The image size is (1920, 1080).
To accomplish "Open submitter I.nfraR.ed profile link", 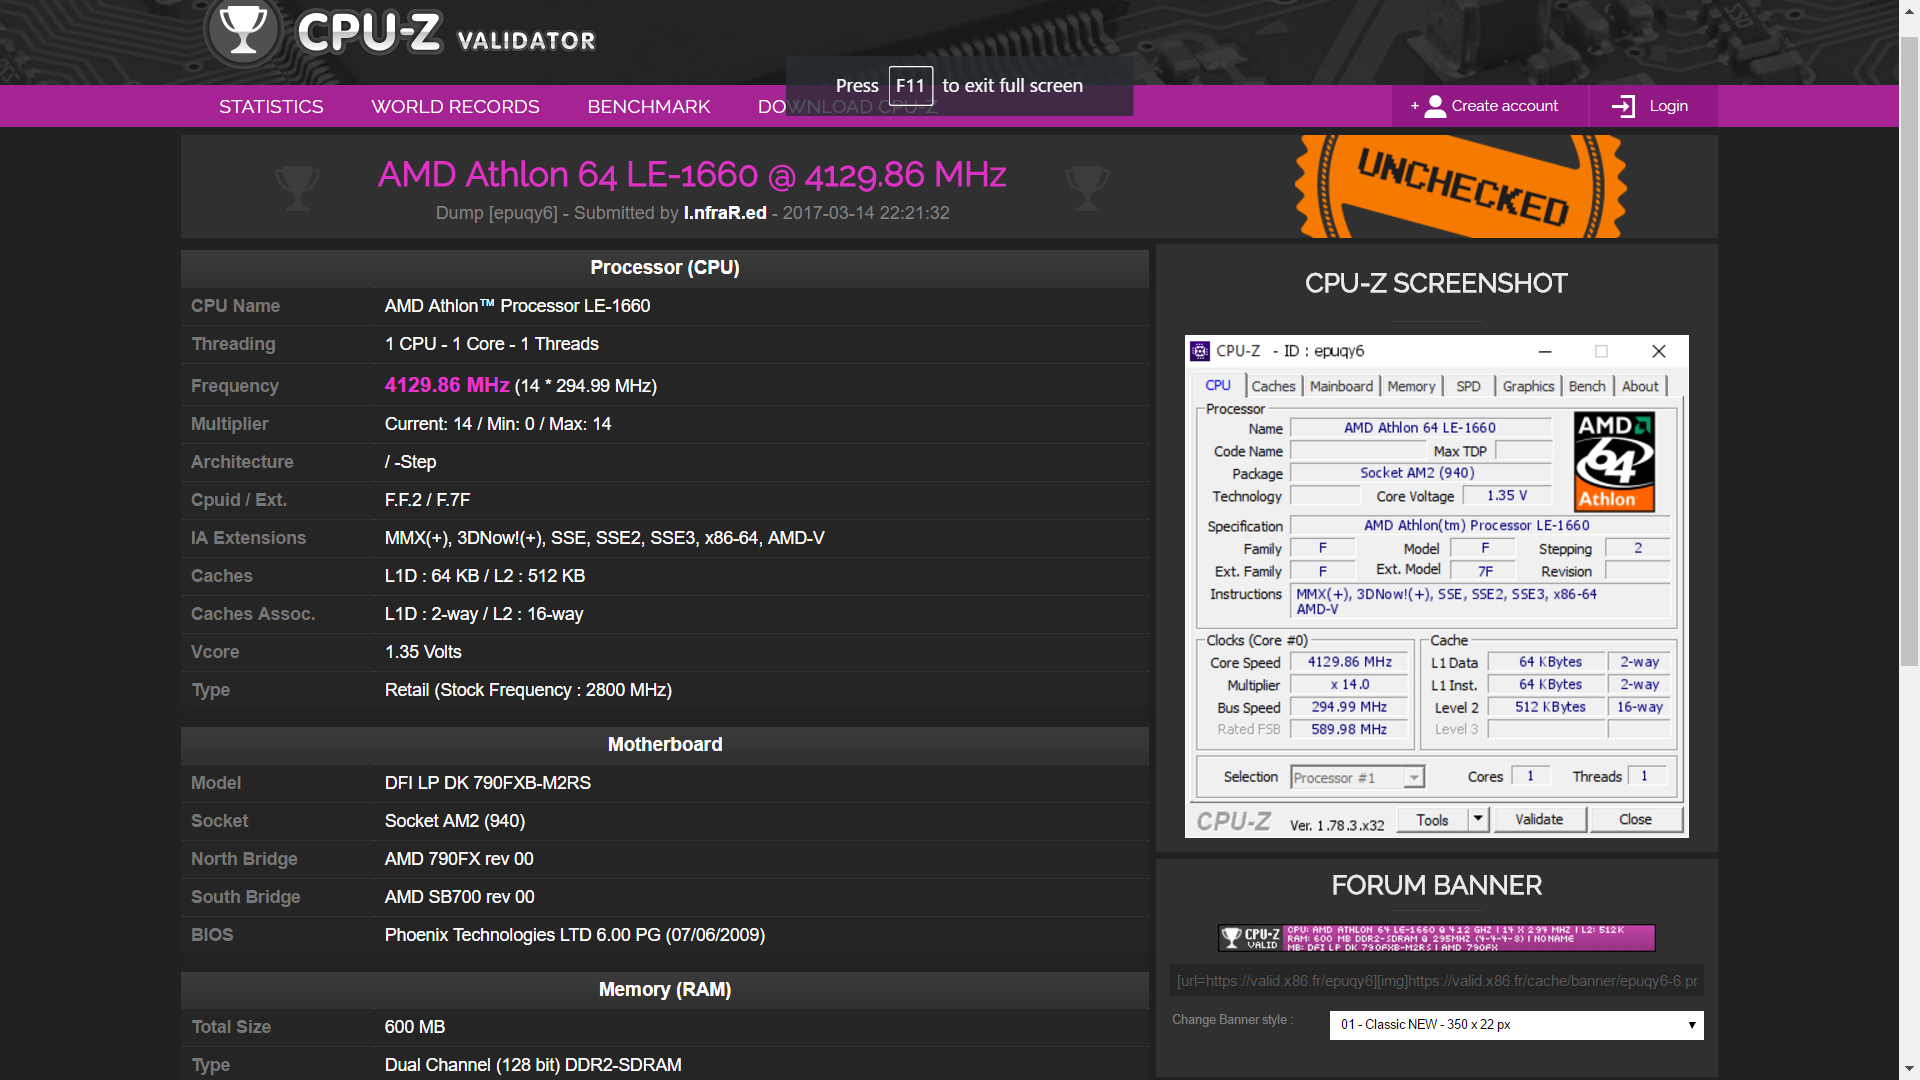I will click(x=725, y=213).
